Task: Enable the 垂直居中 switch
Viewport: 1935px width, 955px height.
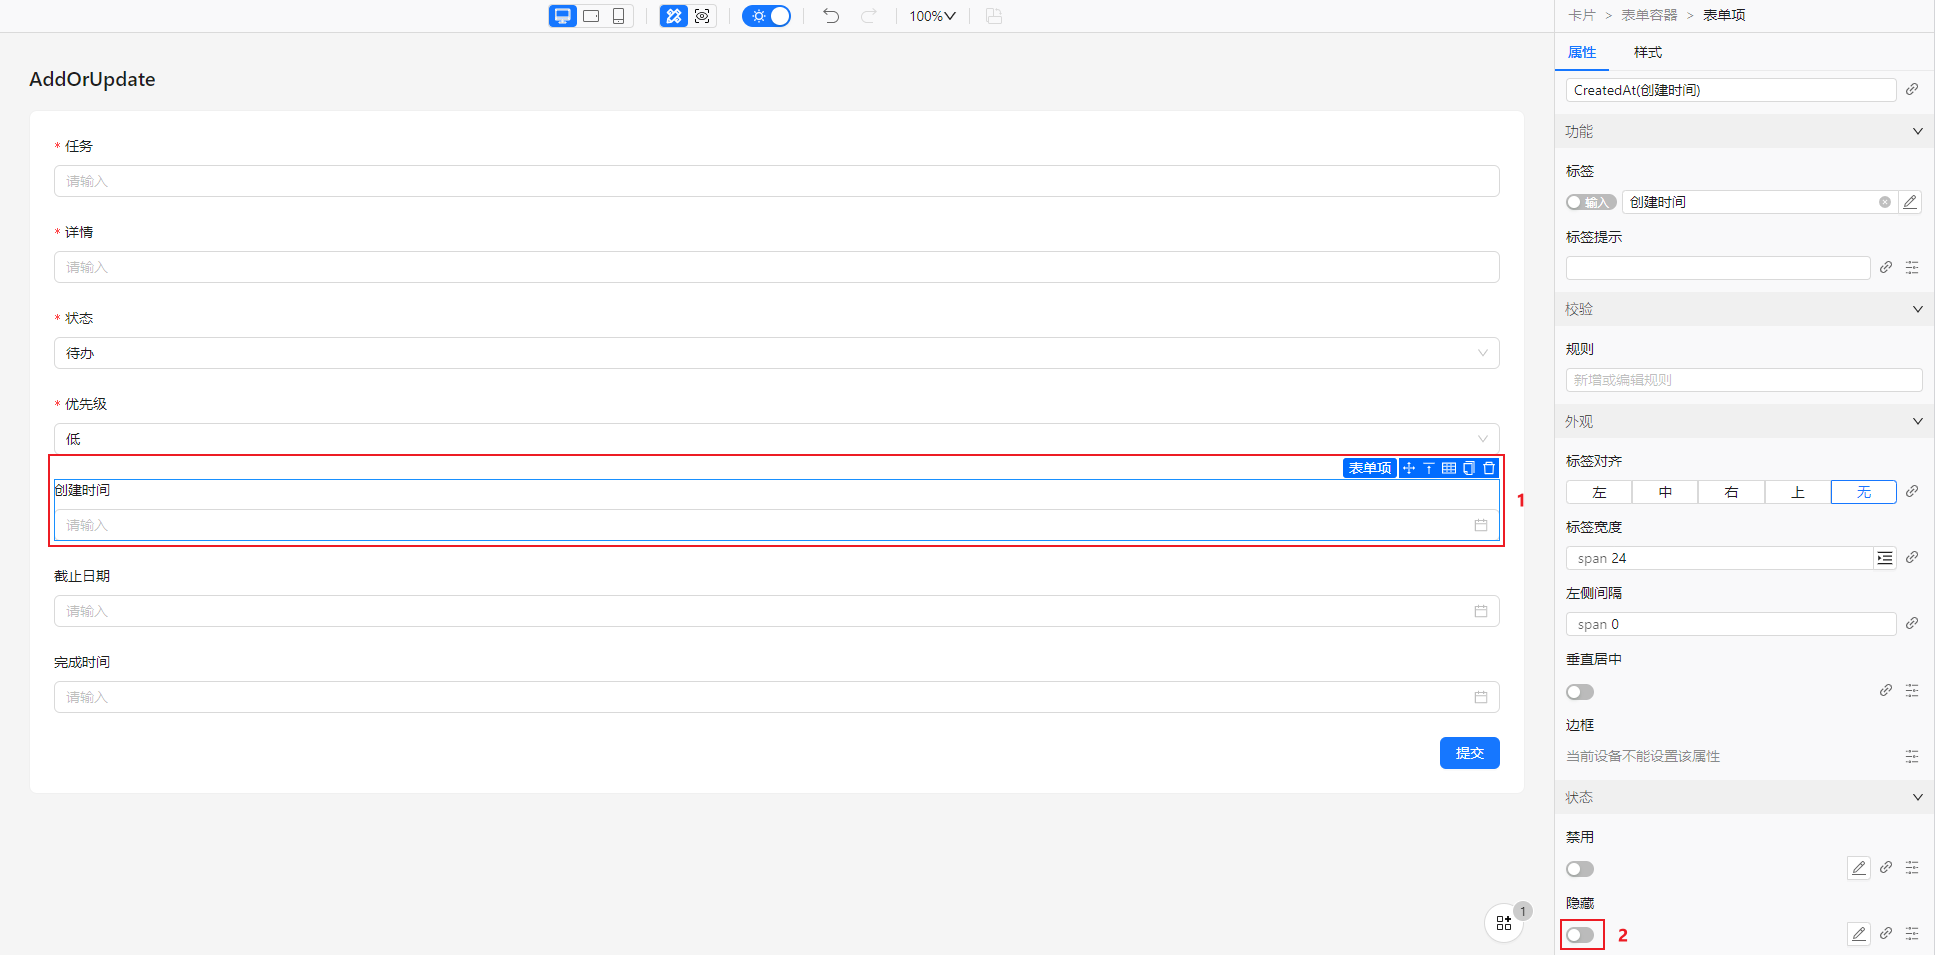Action: coord(1580,692)
